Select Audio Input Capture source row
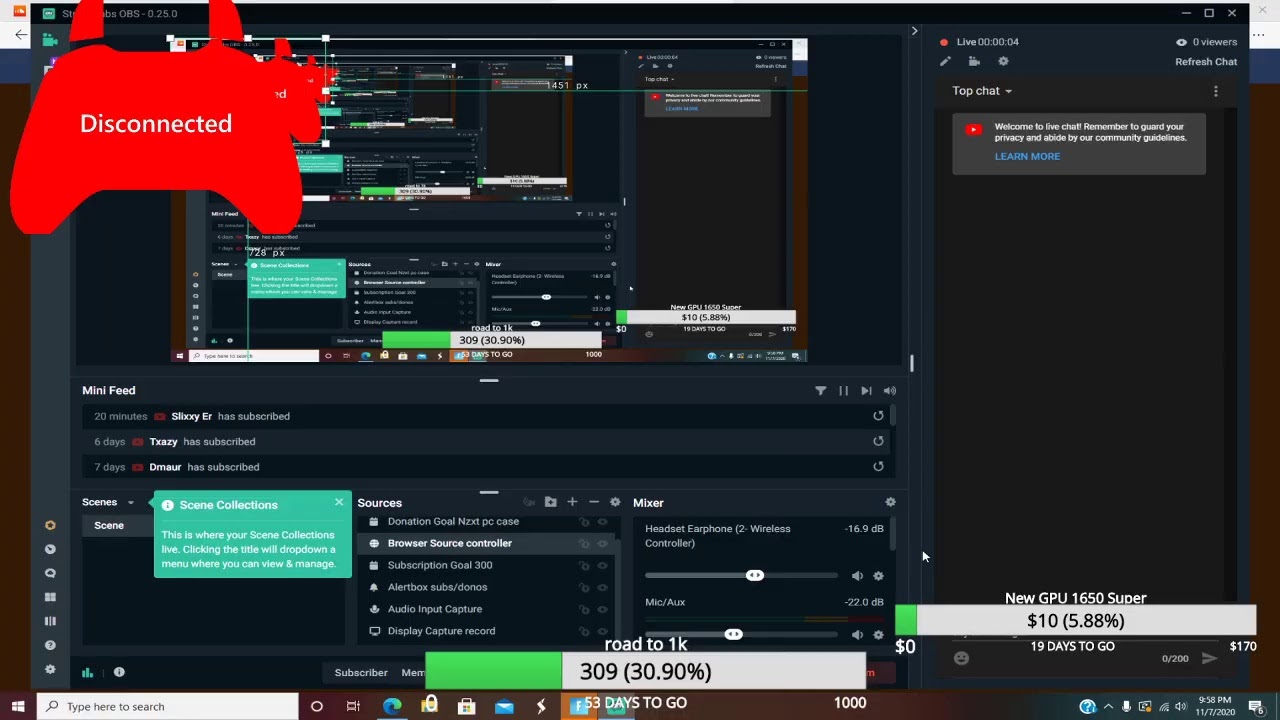Image resolution: width=1280 pixels, height=720 pixels. (x=487, y=609)
